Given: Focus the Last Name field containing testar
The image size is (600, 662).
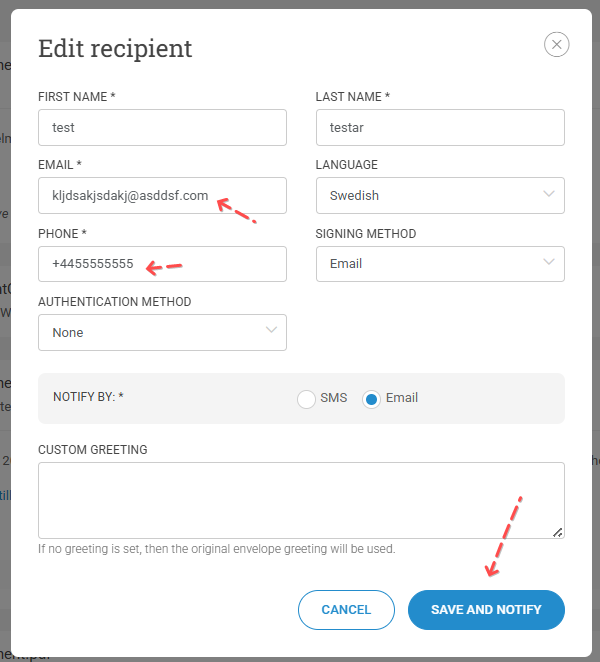Looking at the screenshot, I should point(440,128).
